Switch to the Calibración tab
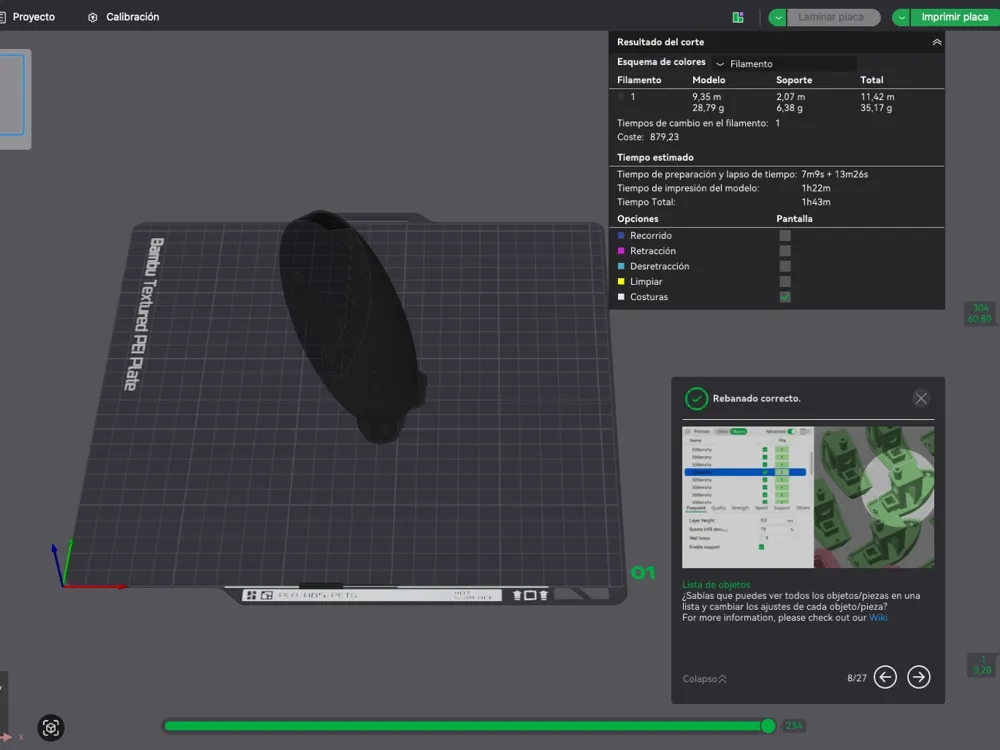The width and height of the screenshot is (1000, 750). 133,17
